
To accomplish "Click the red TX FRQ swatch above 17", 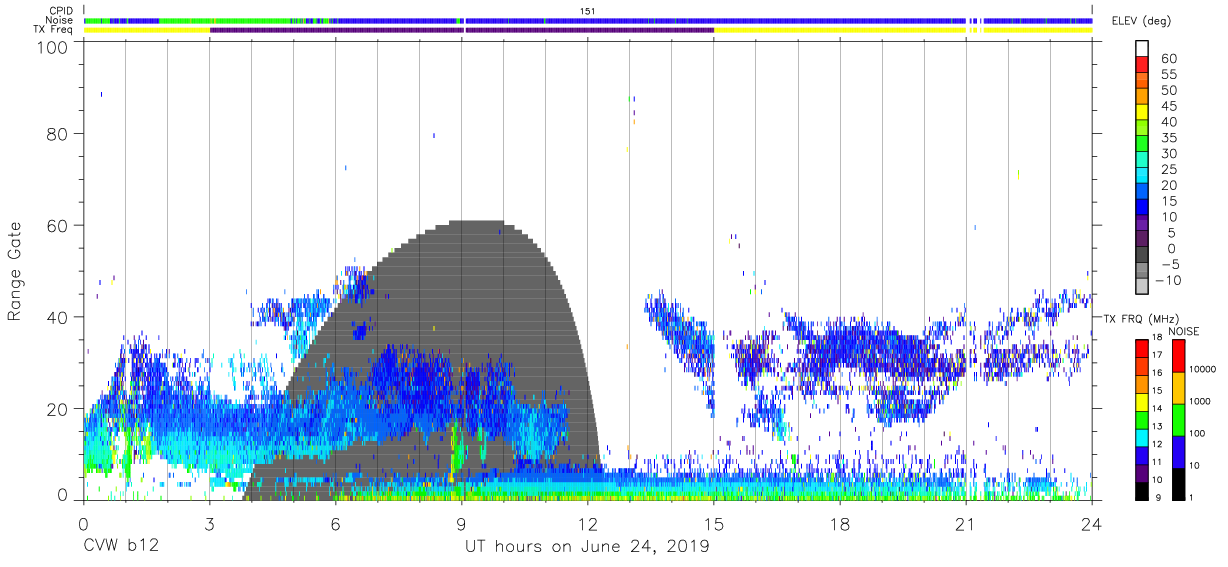I will click(x=1141, y=348).
